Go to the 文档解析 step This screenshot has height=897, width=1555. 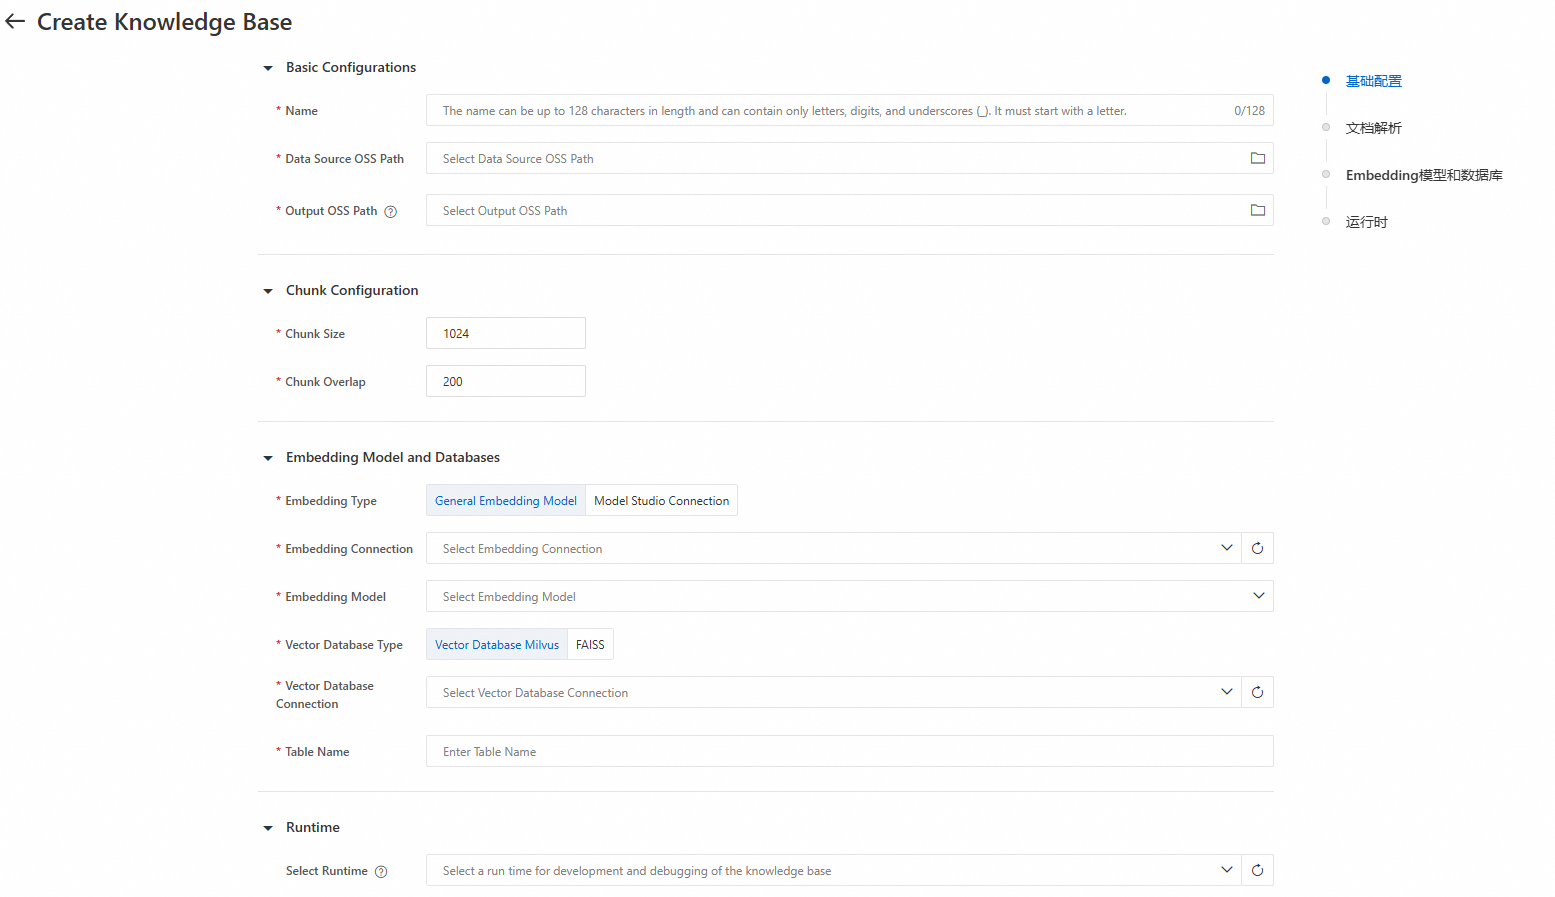coord(1373,127)
